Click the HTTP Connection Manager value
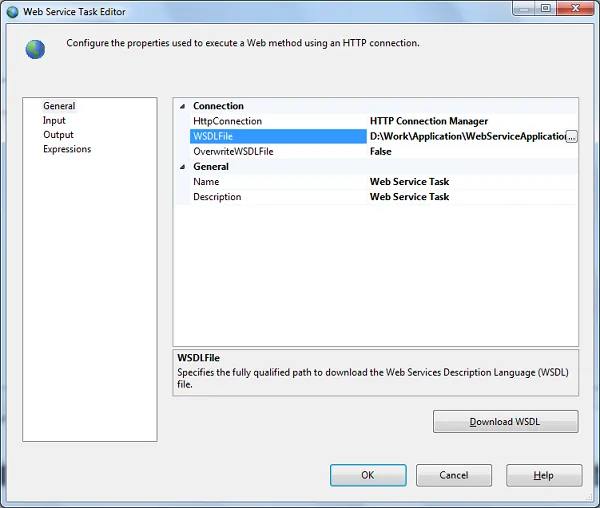Image resolution: width=600 pixels, height=508 pixels. (429, 121)
